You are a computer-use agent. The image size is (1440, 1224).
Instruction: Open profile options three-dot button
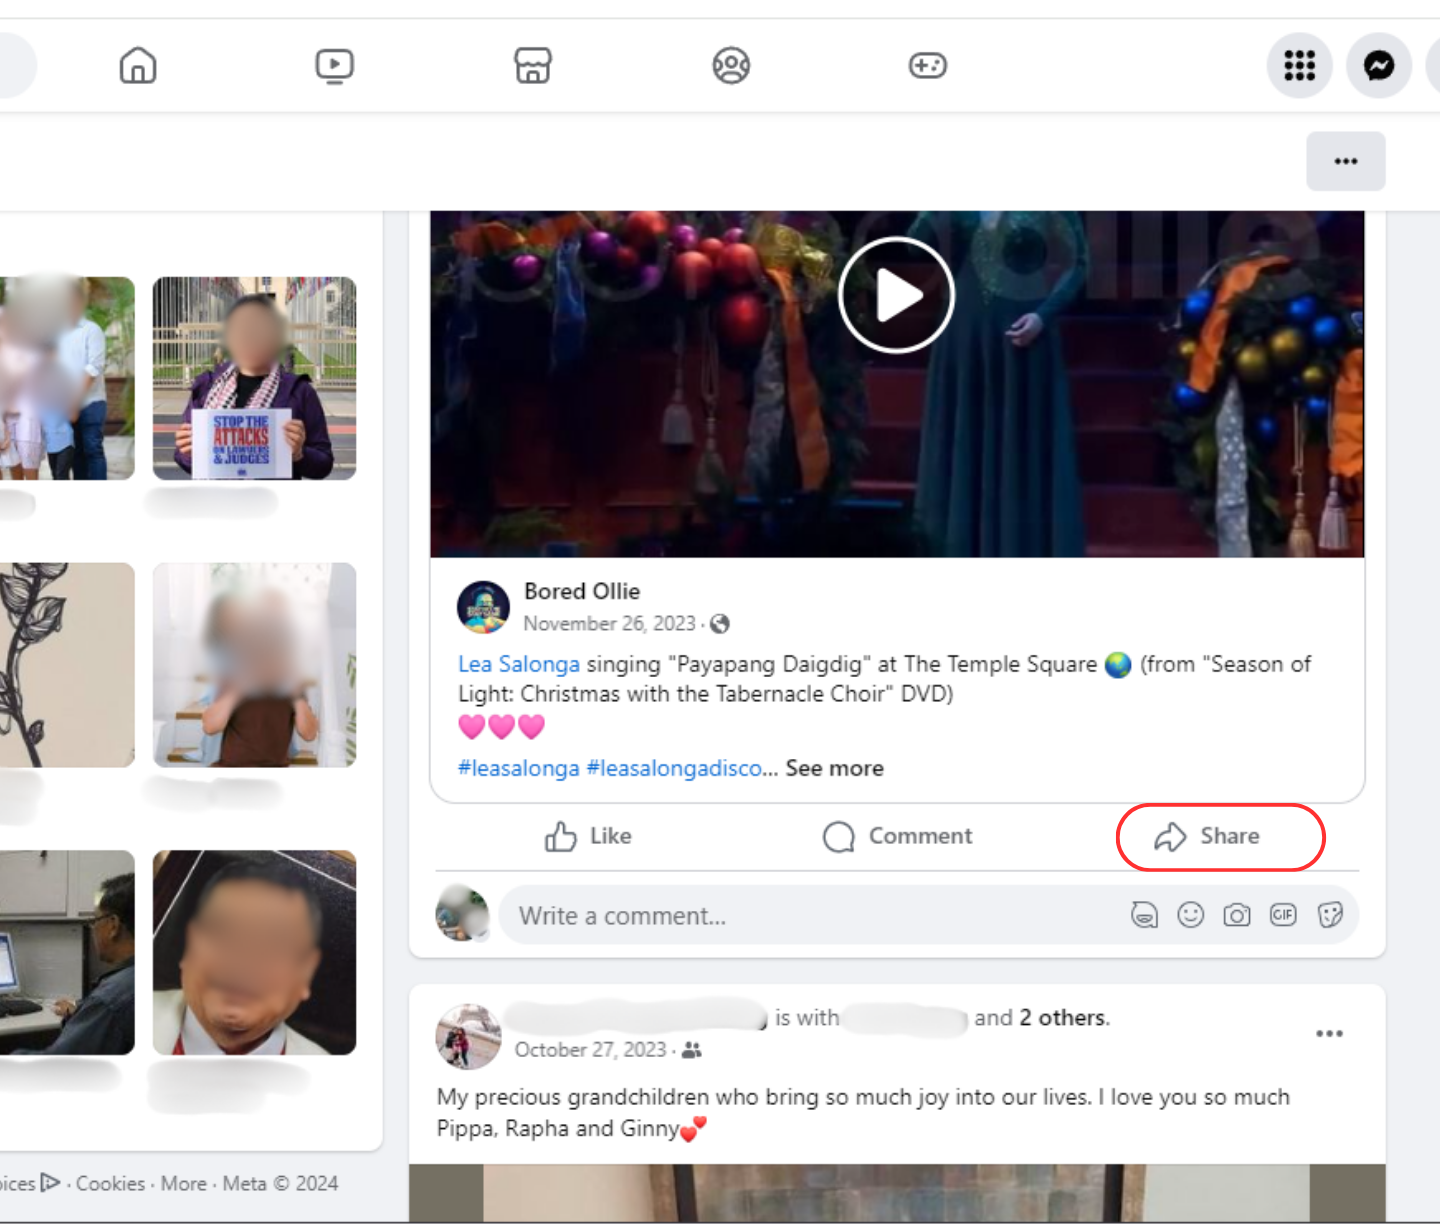coord(1345,161)
